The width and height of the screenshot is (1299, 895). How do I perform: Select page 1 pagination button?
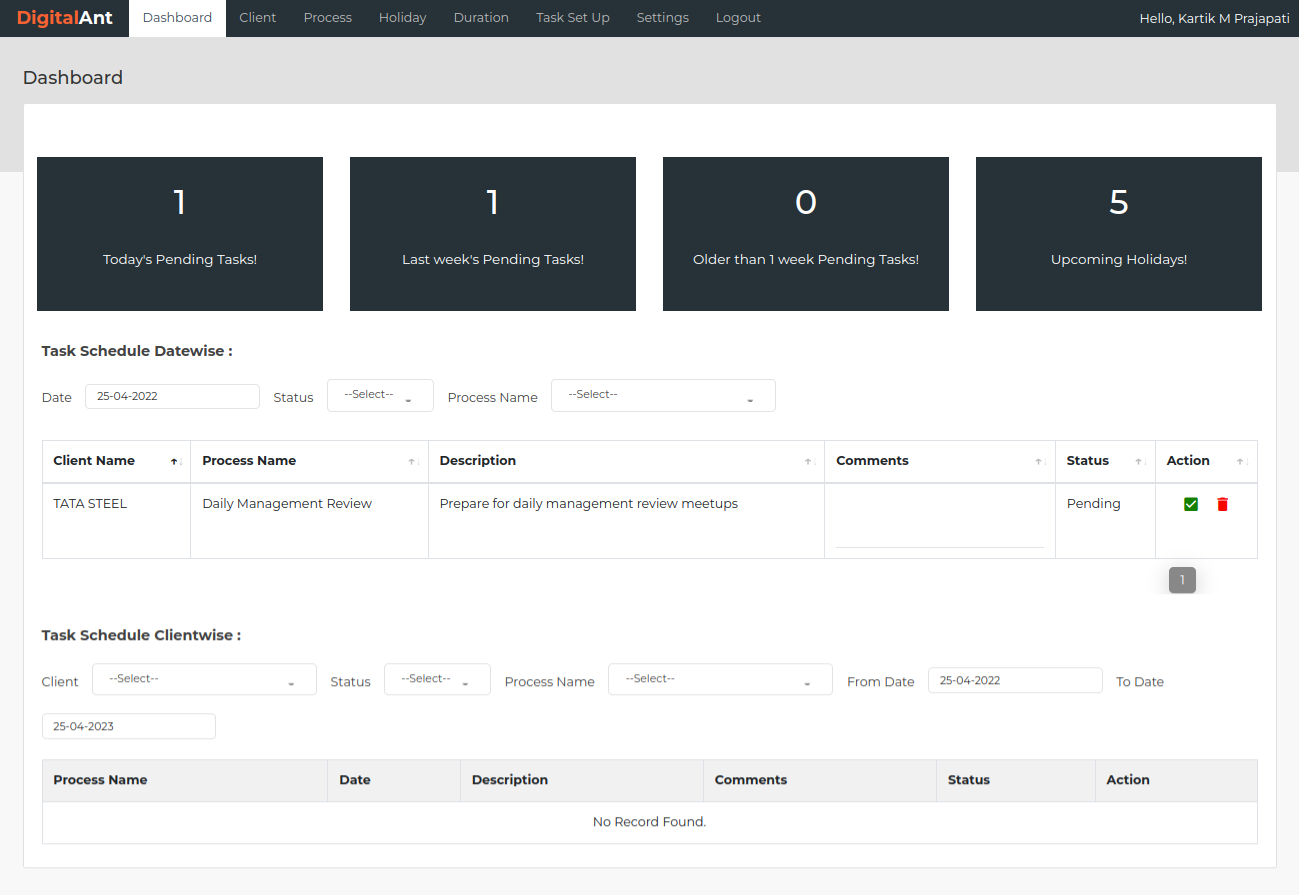click(x=1182, y=580)
